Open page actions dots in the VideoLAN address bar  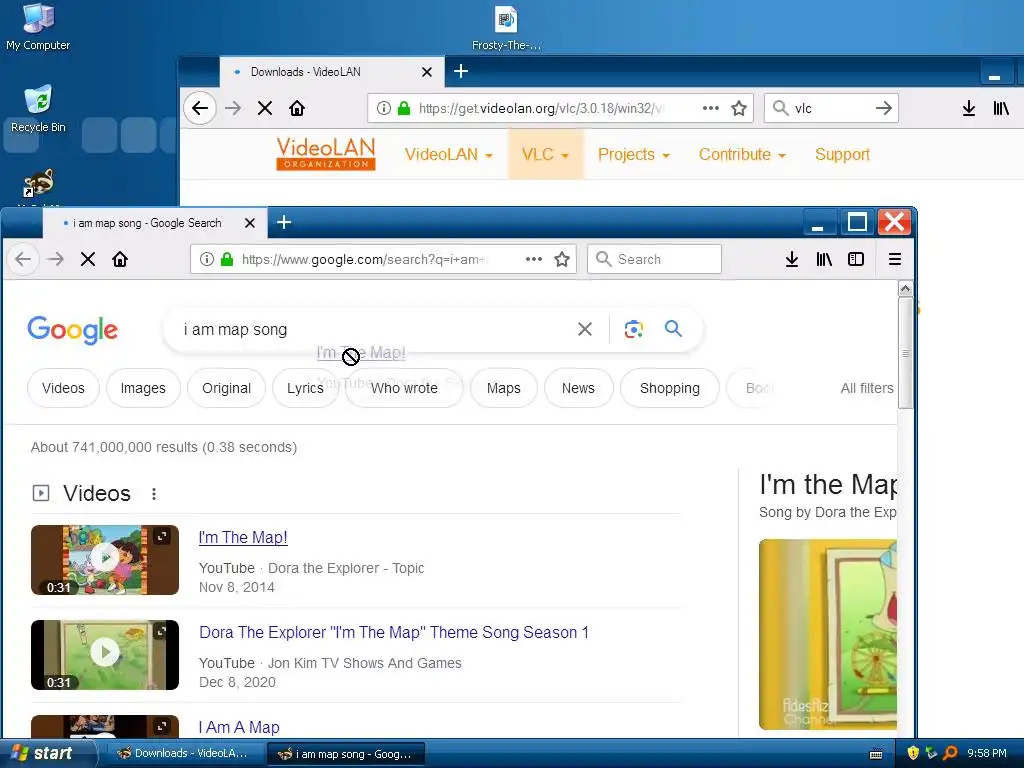[x=711, y=108]
